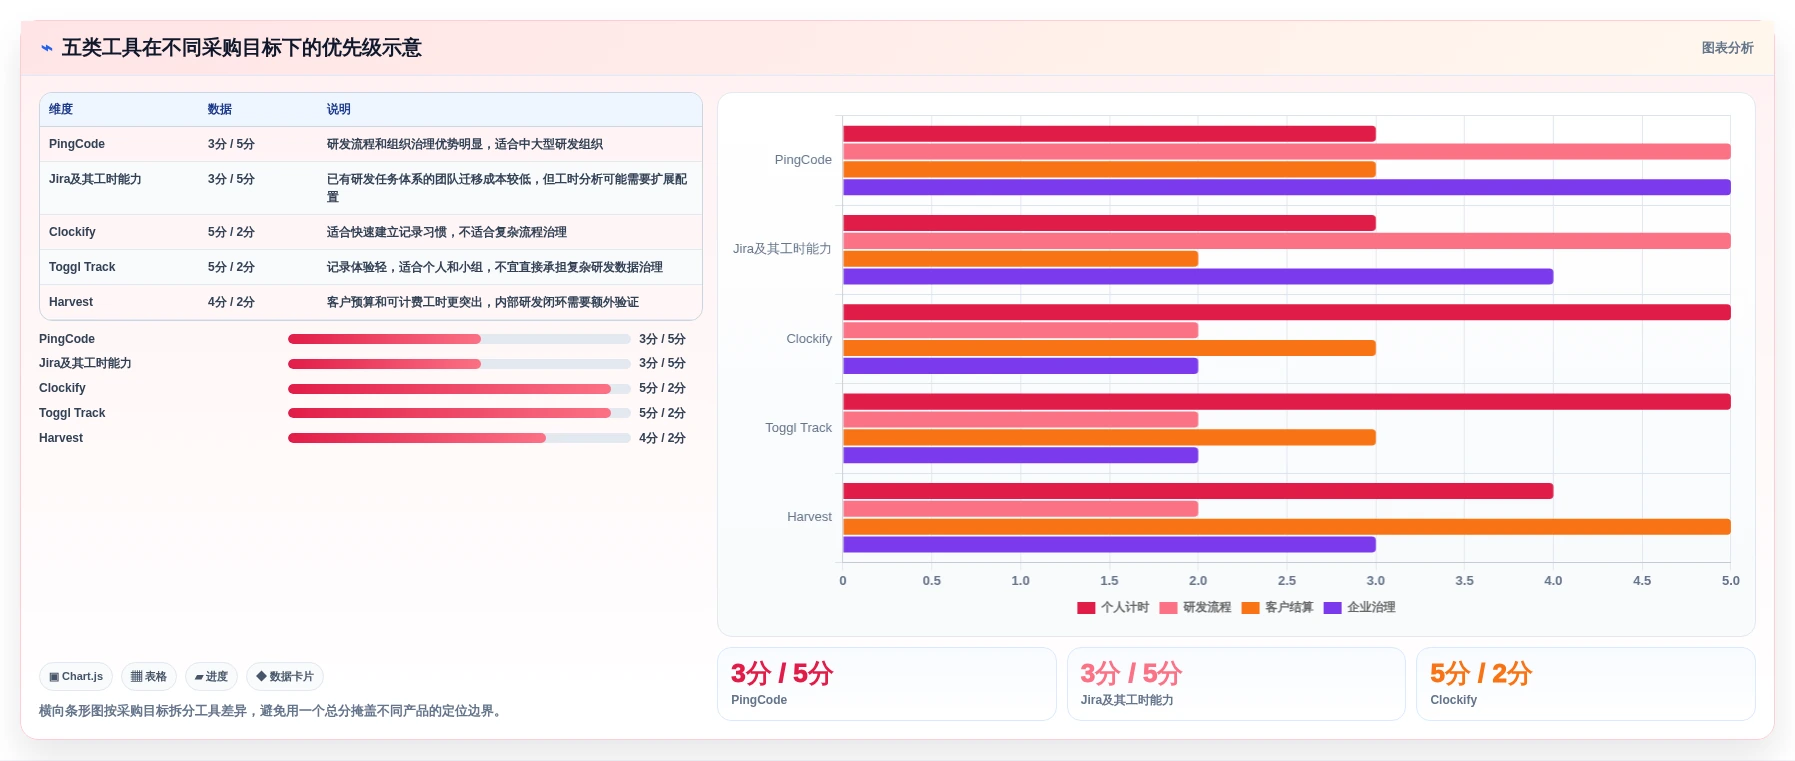The width and height of the screenshot is (1795, 761).
Task: Toggle the 企业治理 legend swatch
Action: pyautogui.click(x=1332, y=608)
